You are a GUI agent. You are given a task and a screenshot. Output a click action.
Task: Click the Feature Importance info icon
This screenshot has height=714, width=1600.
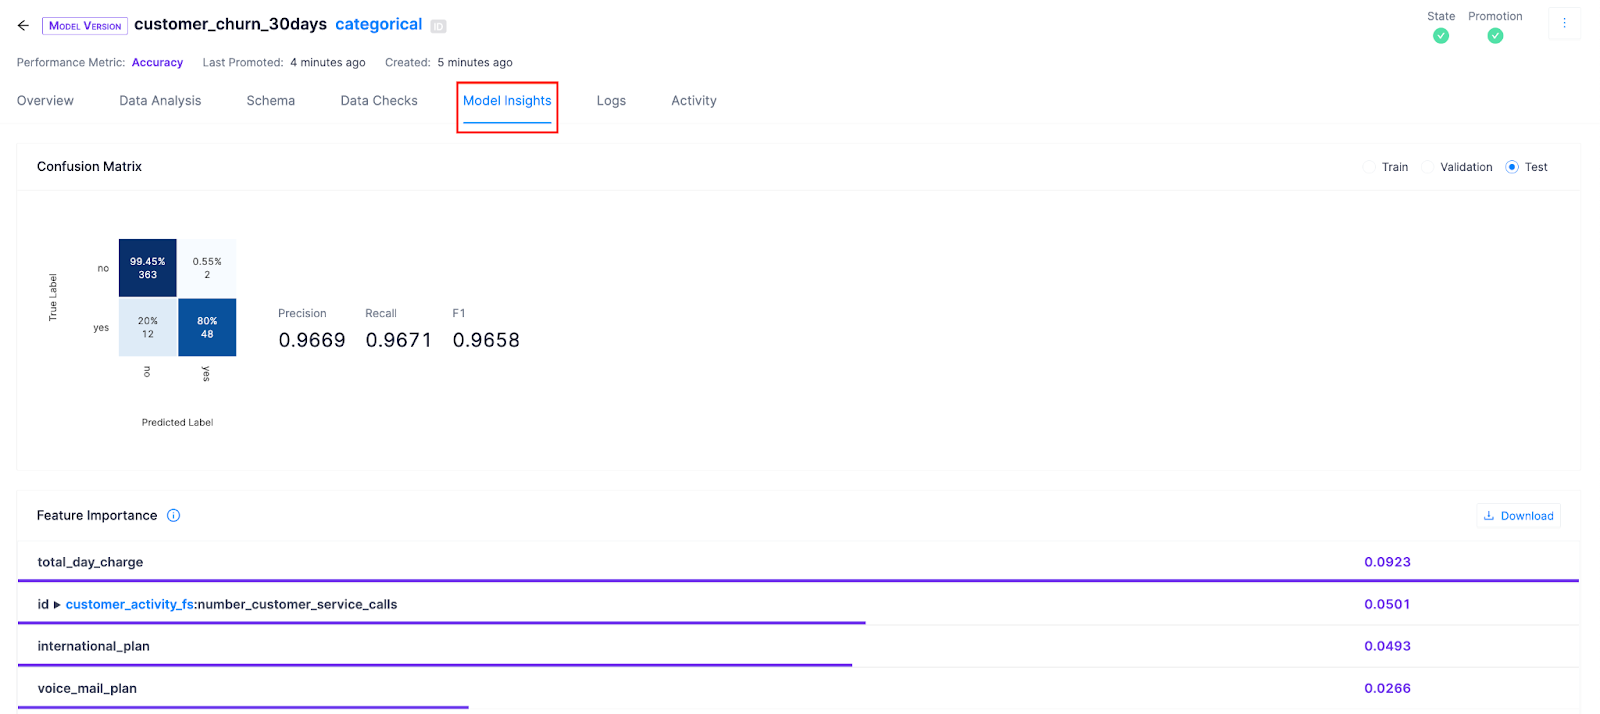click(x=173, y=516)
